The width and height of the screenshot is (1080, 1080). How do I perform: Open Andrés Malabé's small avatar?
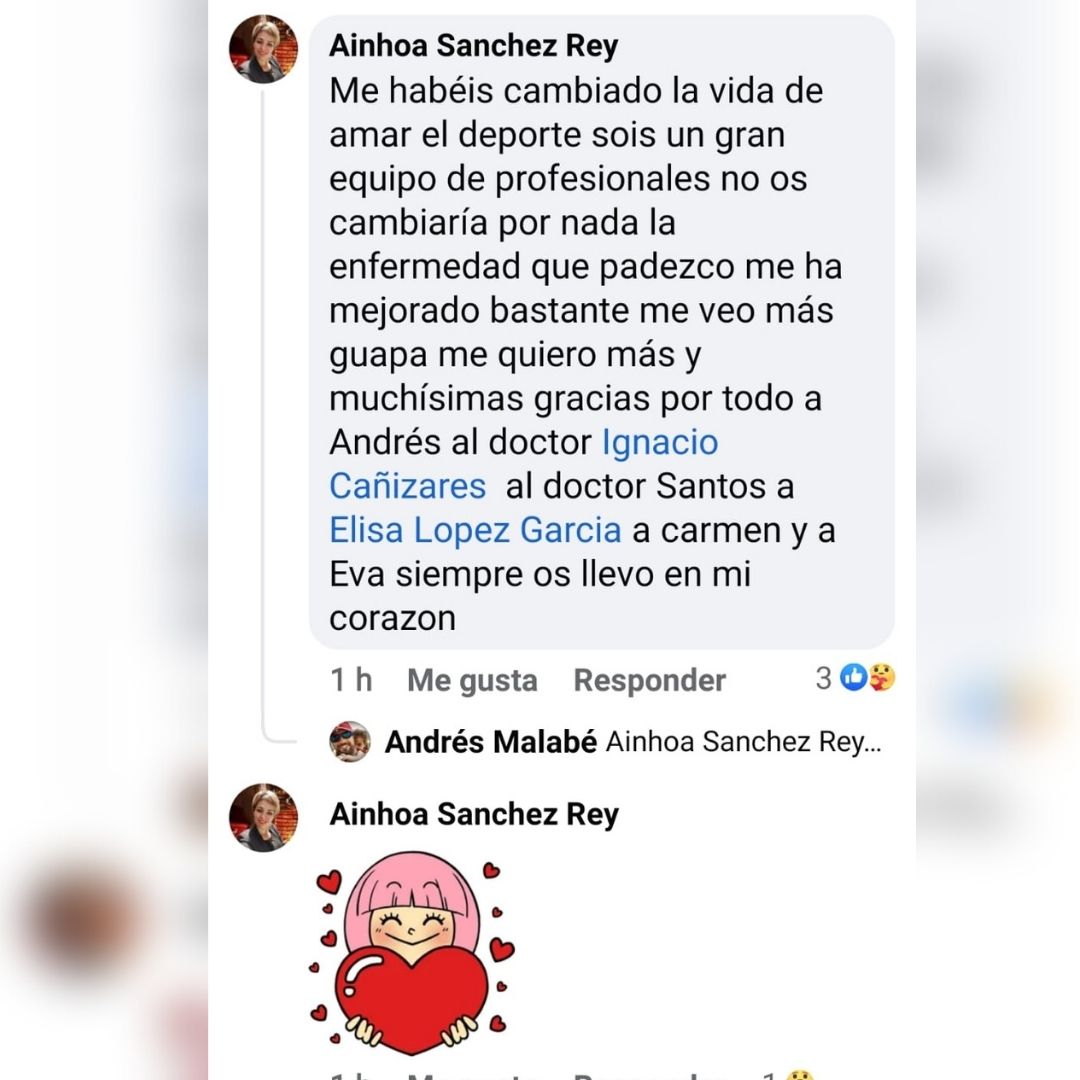click(350, 742)
